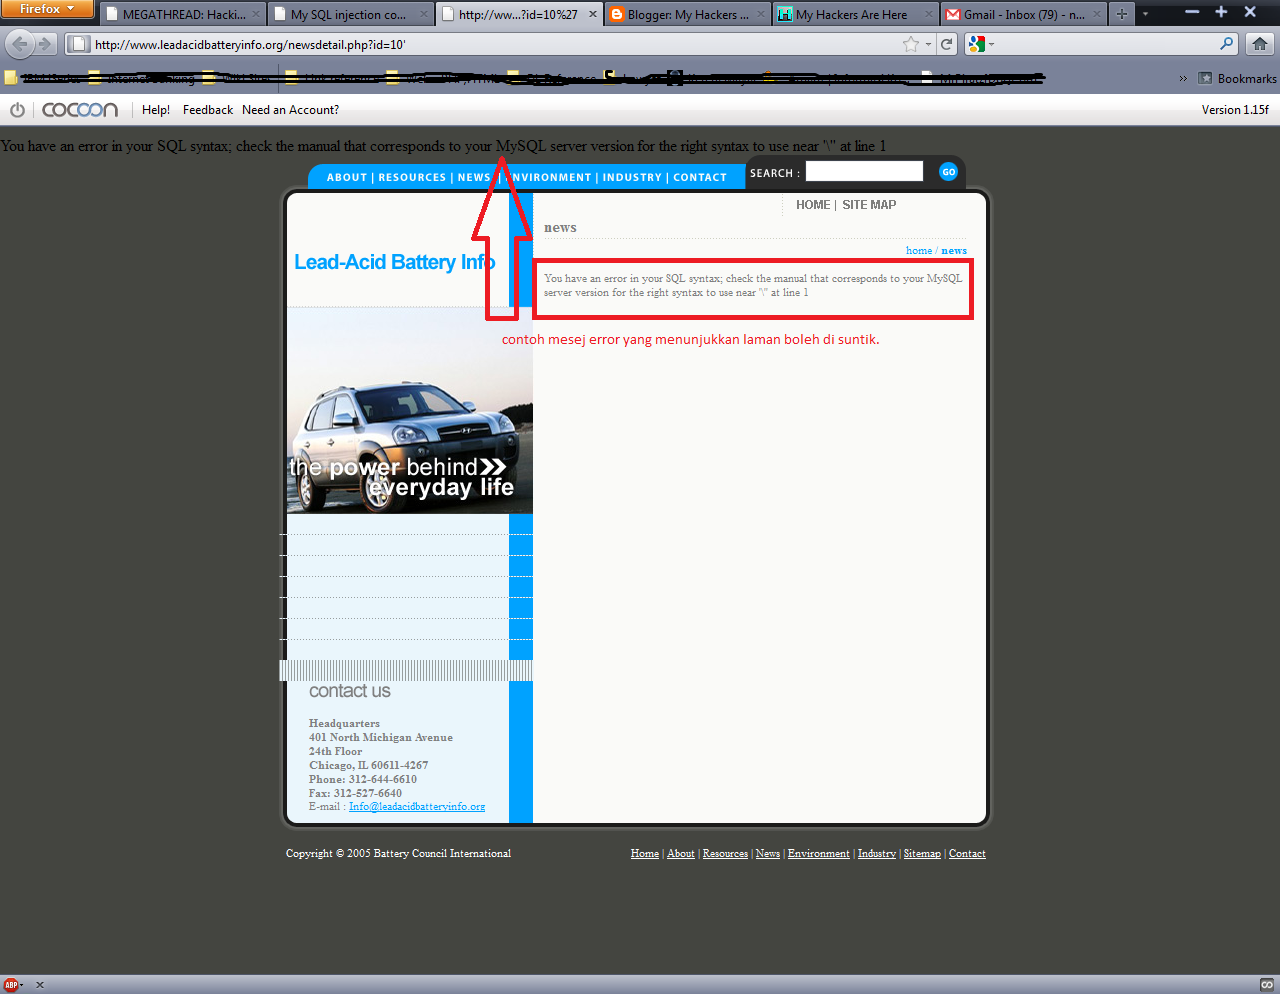Click the blue GO search button
This screenshot has height=994, width=1280.
(948, 172)
